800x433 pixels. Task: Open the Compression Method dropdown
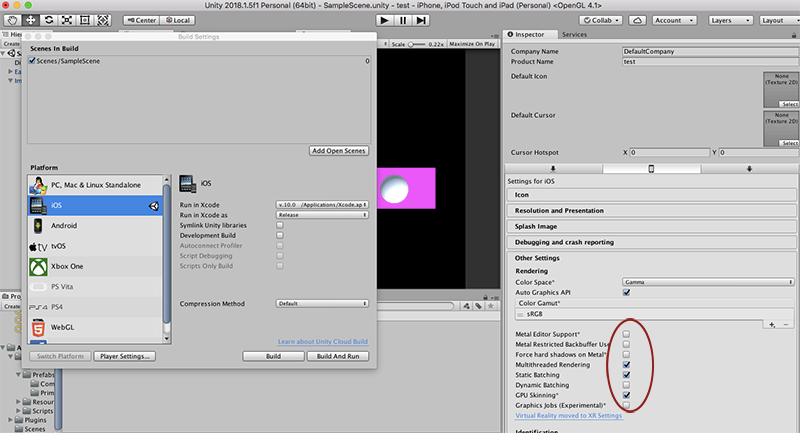322,303
